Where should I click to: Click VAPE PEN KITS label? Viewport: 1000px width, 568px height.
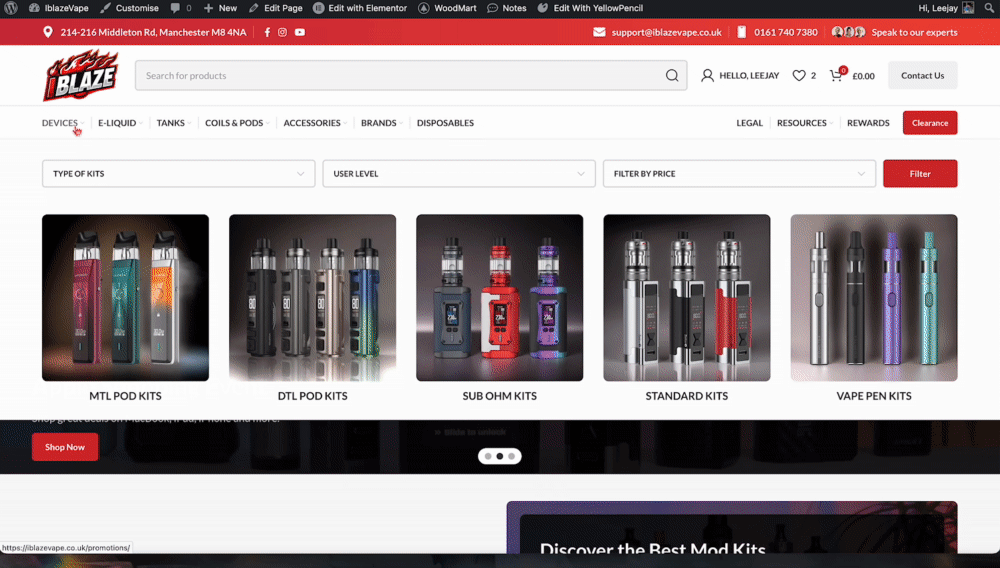coord(874,396)
